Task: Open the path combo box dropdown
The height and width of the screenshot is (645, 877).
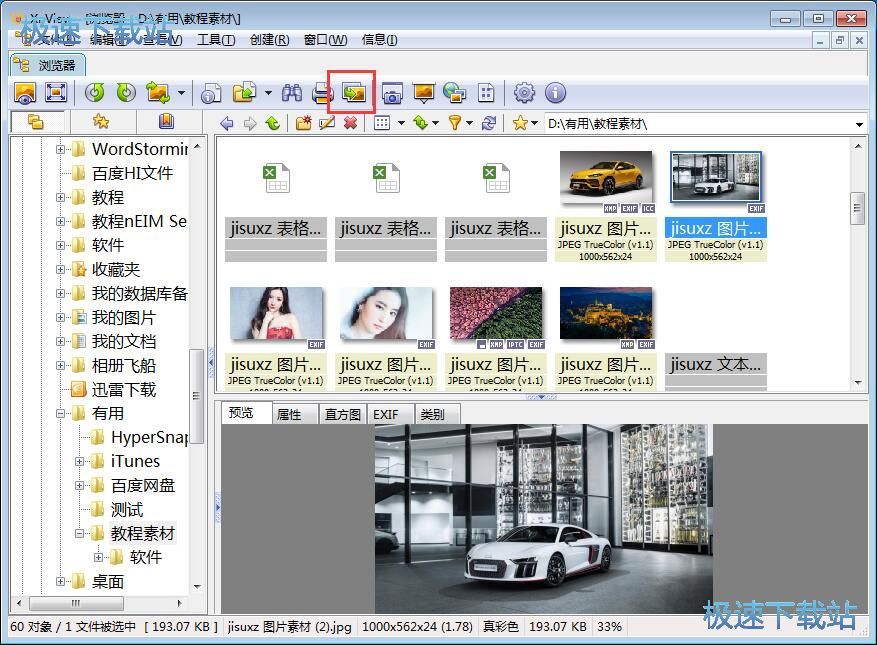Action: [x=861, y=123]
